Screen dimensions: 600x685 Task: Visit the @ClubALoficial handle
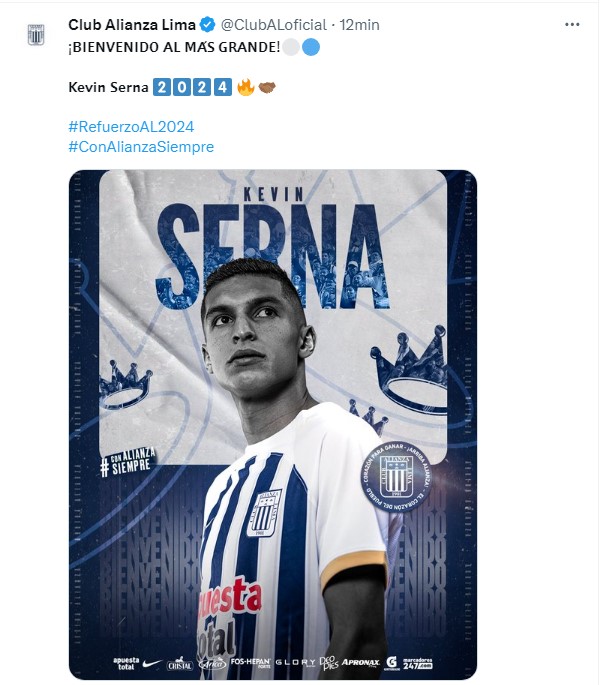pos(274,25)
